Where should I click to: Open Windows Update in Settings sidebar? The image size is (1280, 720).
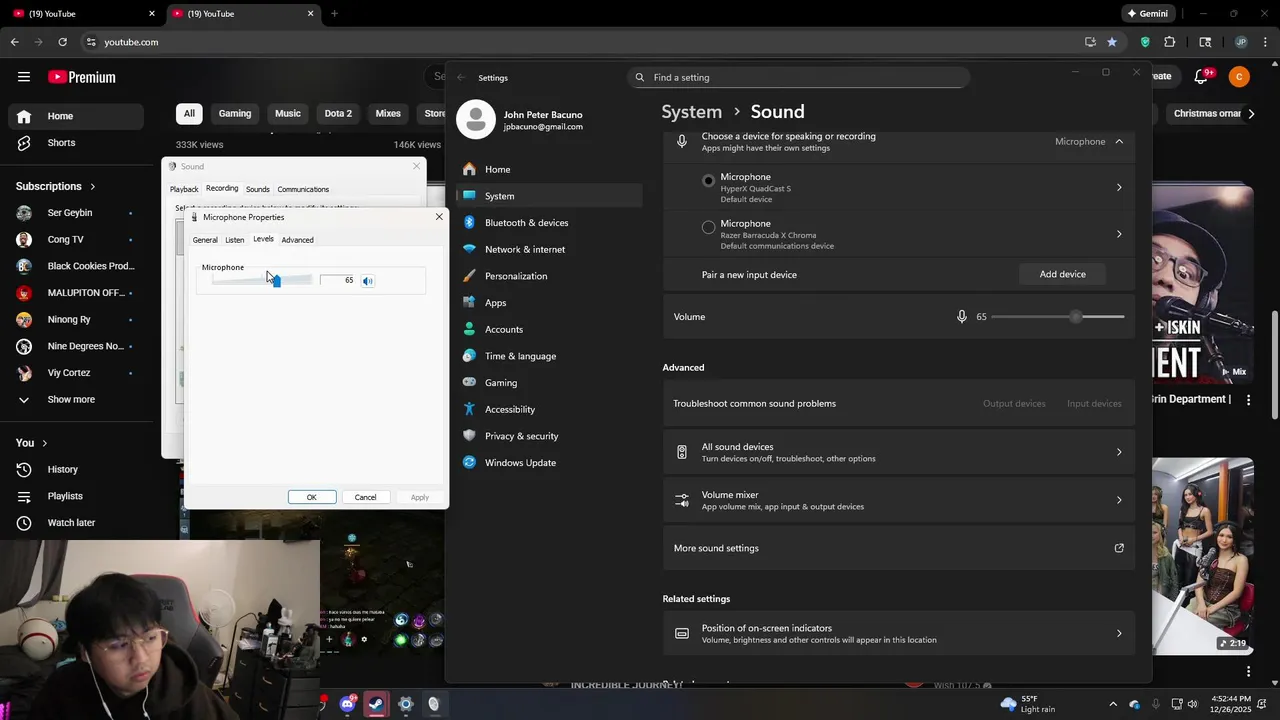(x=549, y=463)
